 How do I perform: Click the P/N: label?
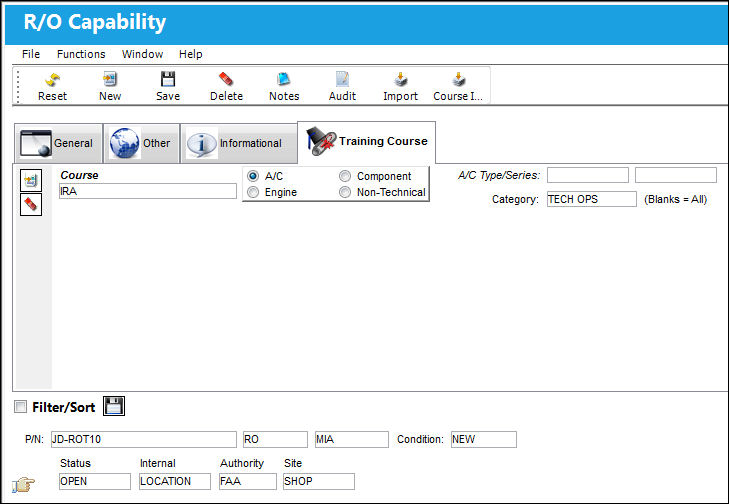click(34, 439)
